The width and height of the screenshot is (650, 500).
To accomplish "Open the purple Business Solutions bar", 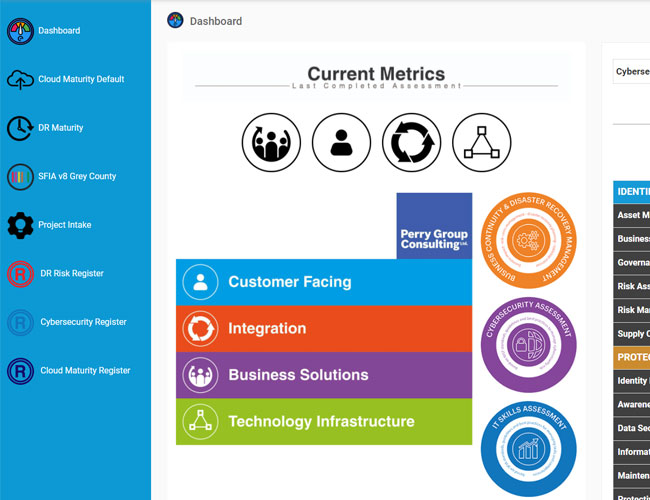I will tap(324, 375).
